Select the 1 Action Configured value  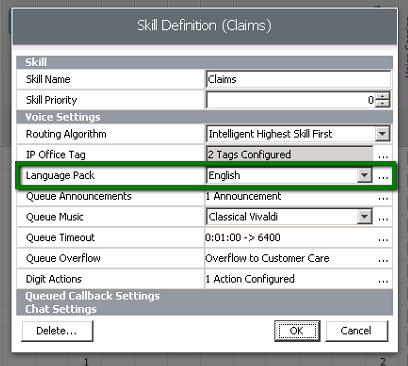(250, 279)
